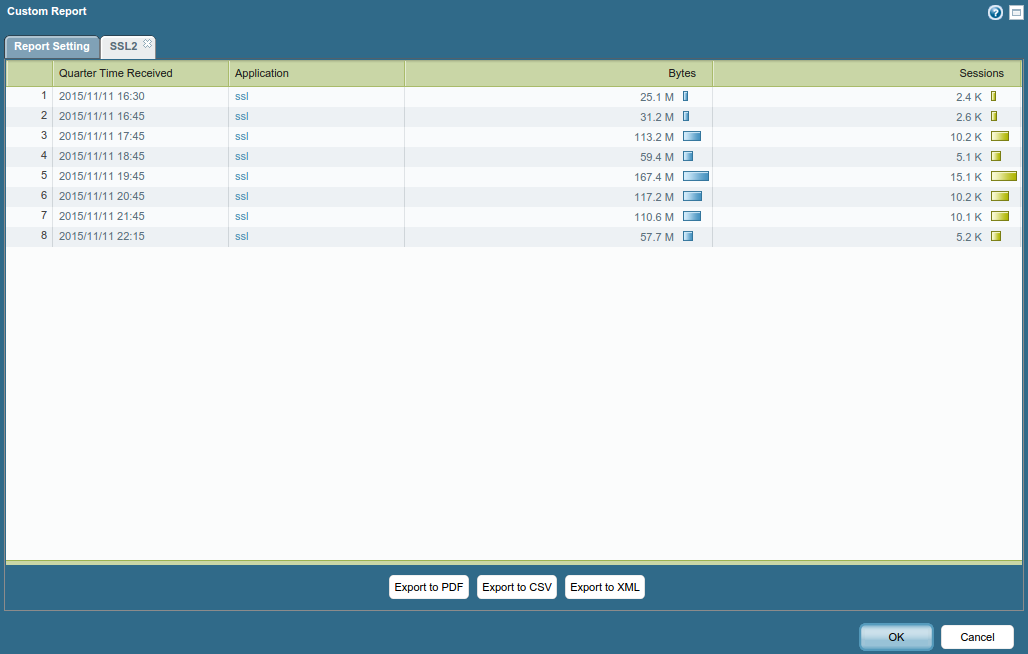
Task: Sort by Quarter Time Received column
Action: tap(116, 73)
